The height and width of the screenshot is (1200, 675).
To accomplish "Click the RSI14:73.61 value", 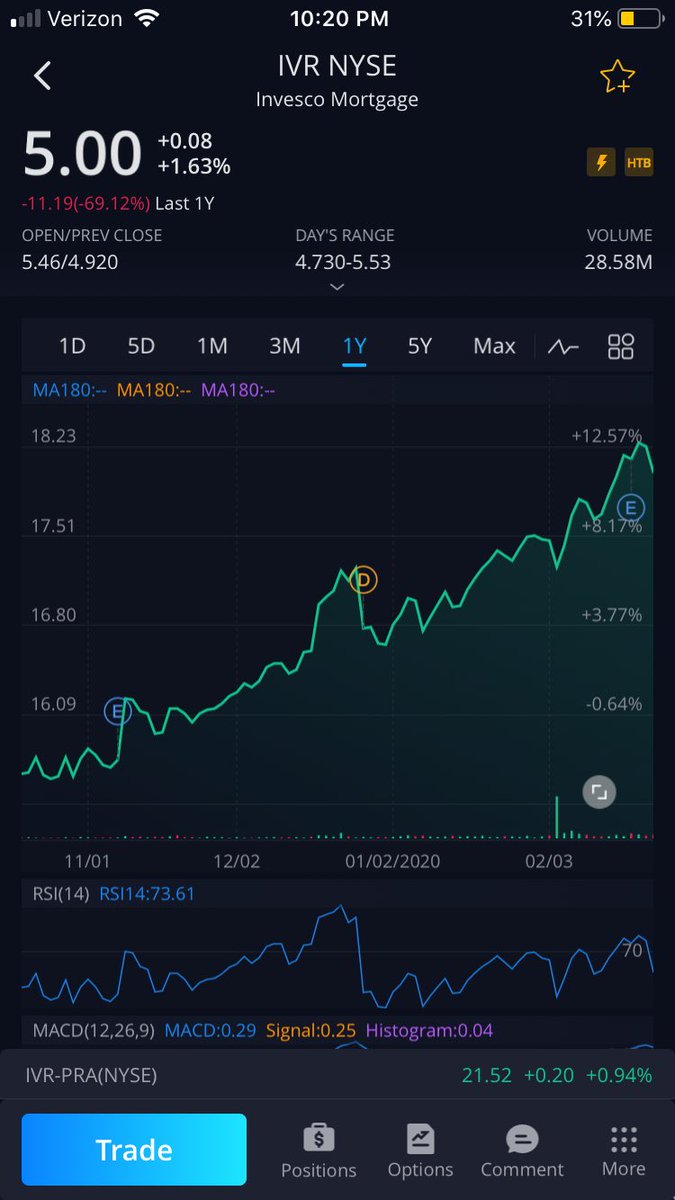I will coord(147,894).
